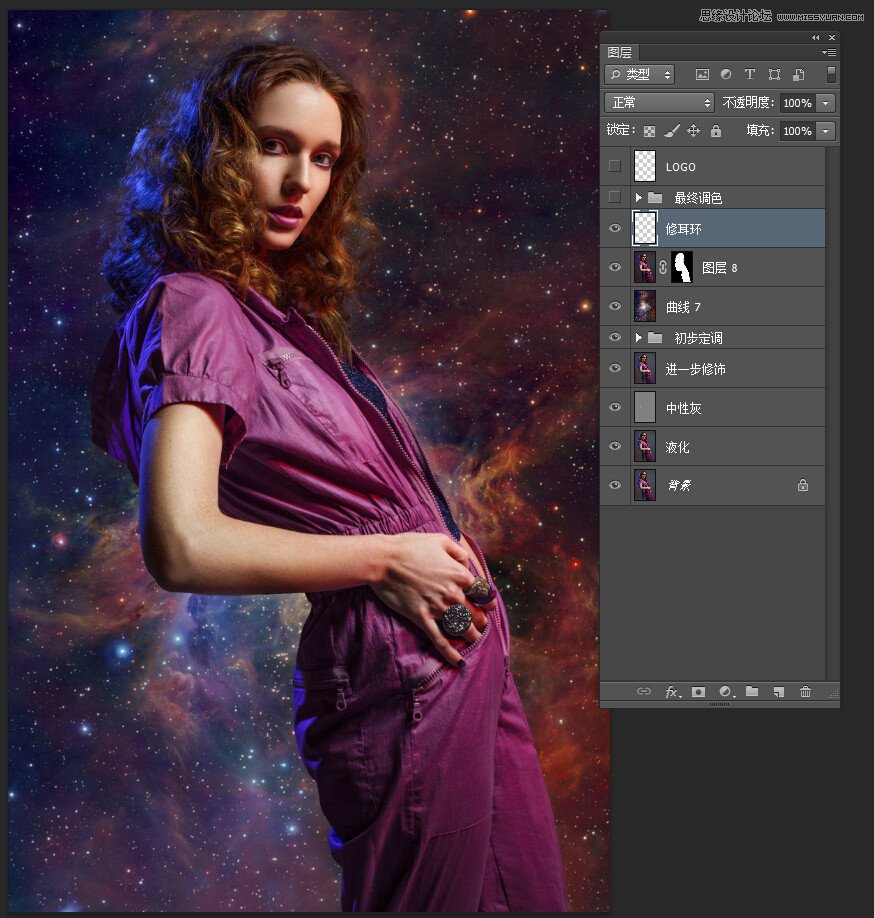Open the layers panel flyout menu
The height and width of the screenshot is (918, 874).
(x=829, y=52)
